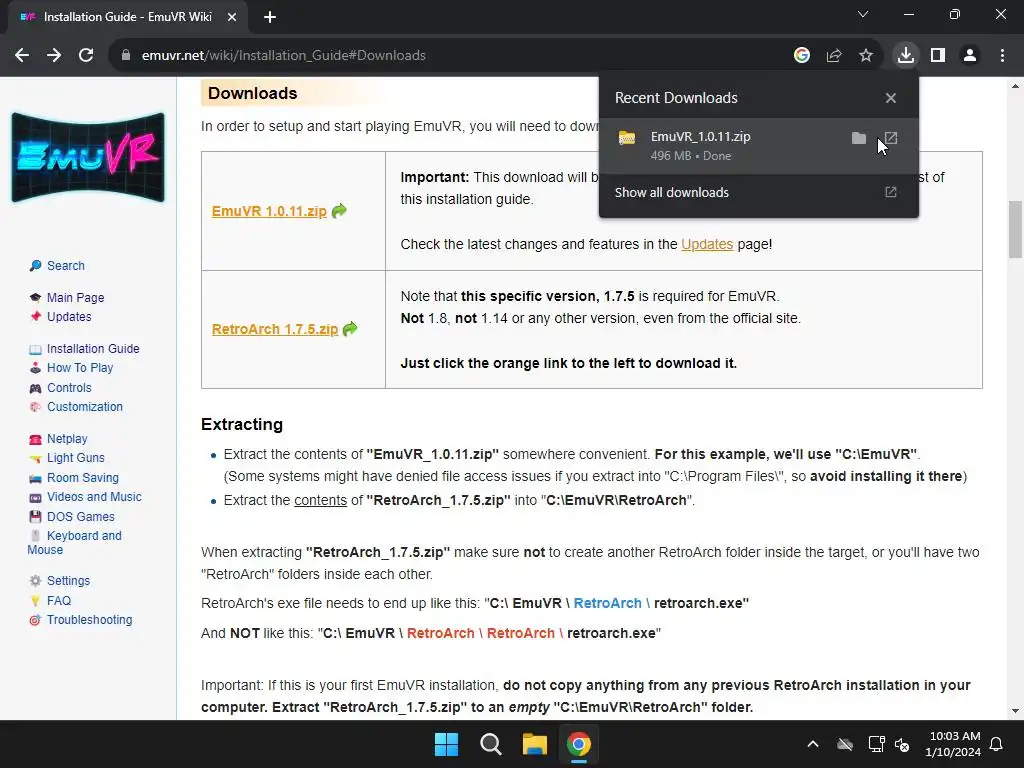Click the scrollbar down arrow
Viewport: 1024px width, 768px height.
tap(1015, 711)
